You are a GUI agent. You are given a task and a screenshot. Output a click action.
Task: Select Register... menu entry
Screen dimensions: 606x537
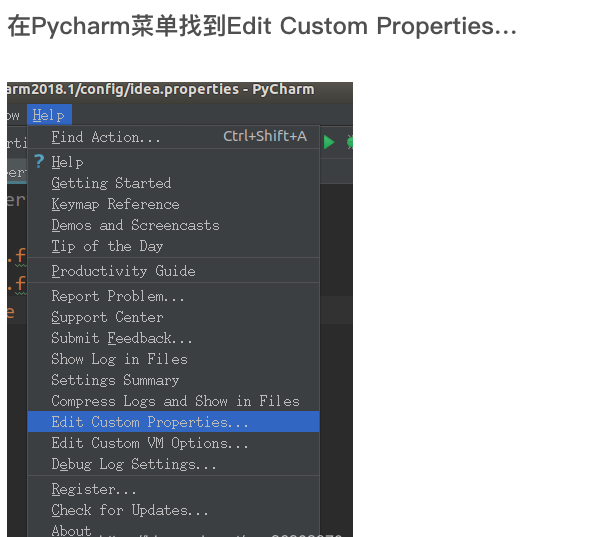click(x=174, y=489)
